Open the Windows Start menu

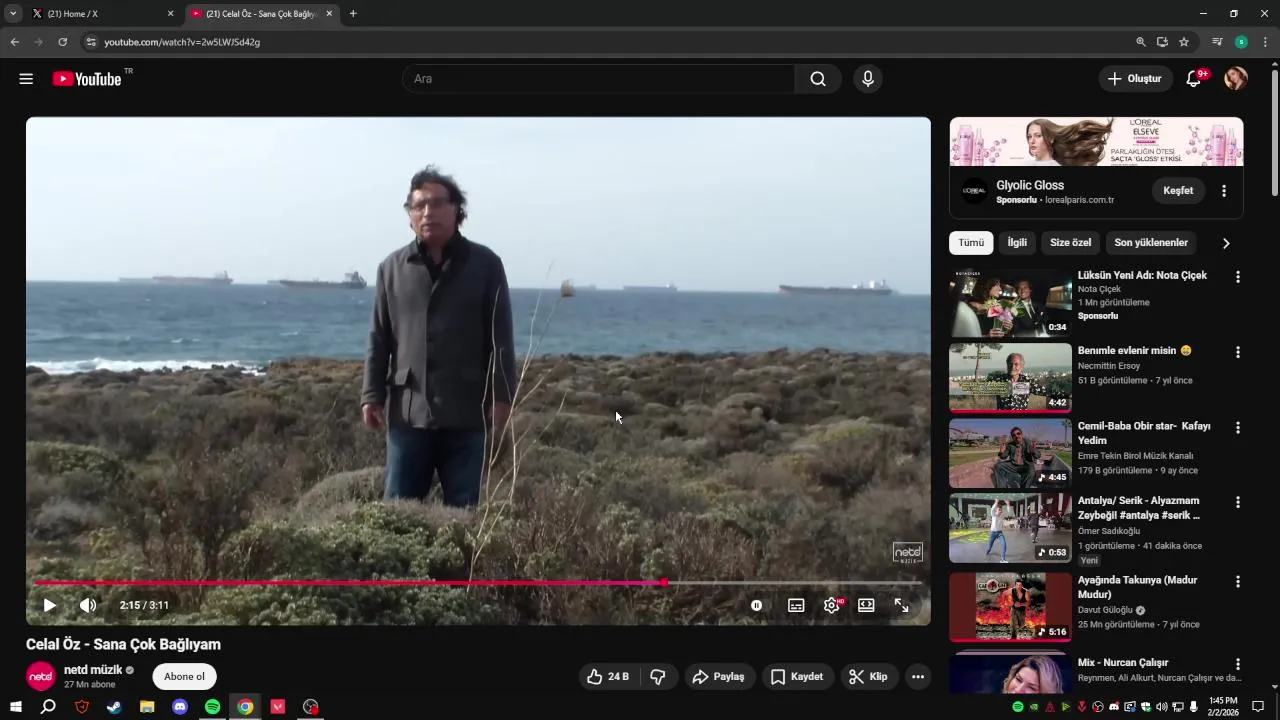point(16,707)
